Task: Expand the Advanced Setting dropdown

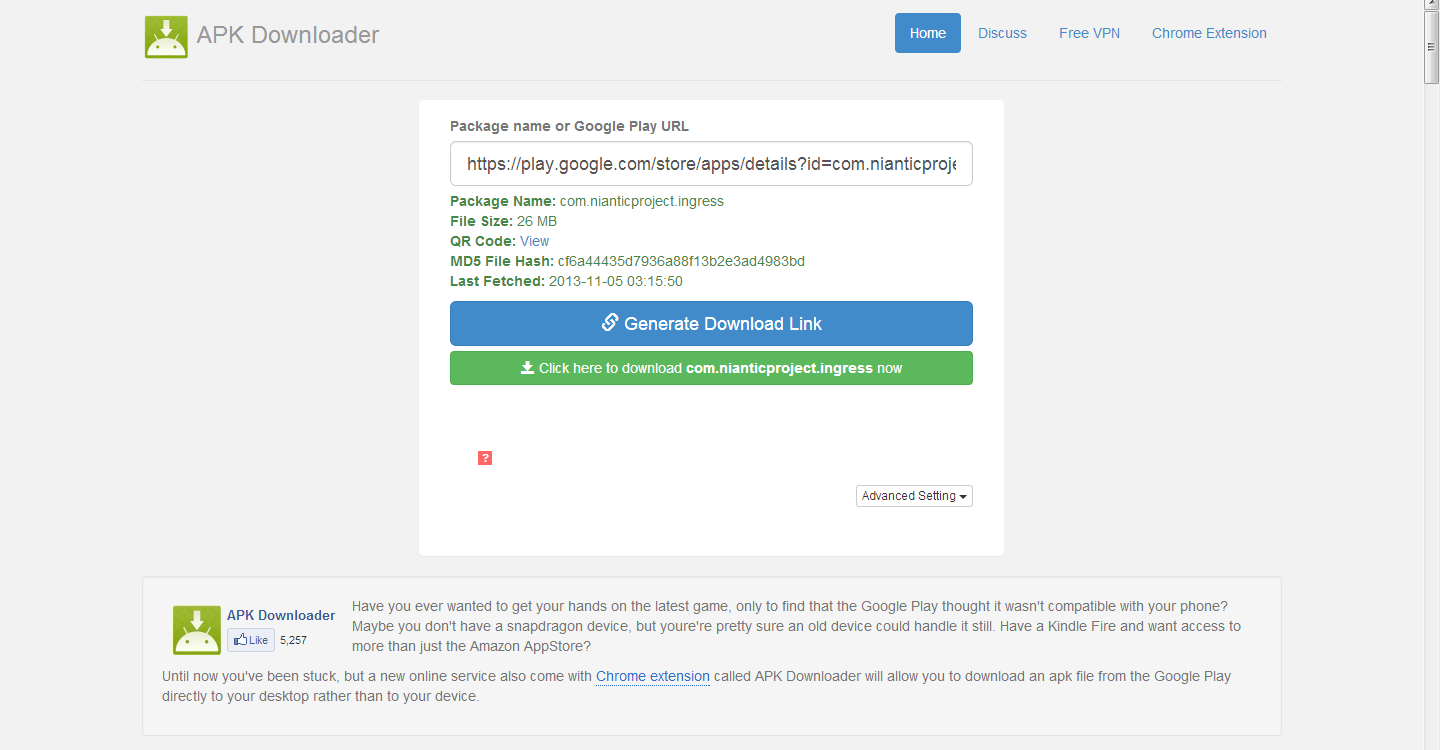Action: tap(914, 496)
